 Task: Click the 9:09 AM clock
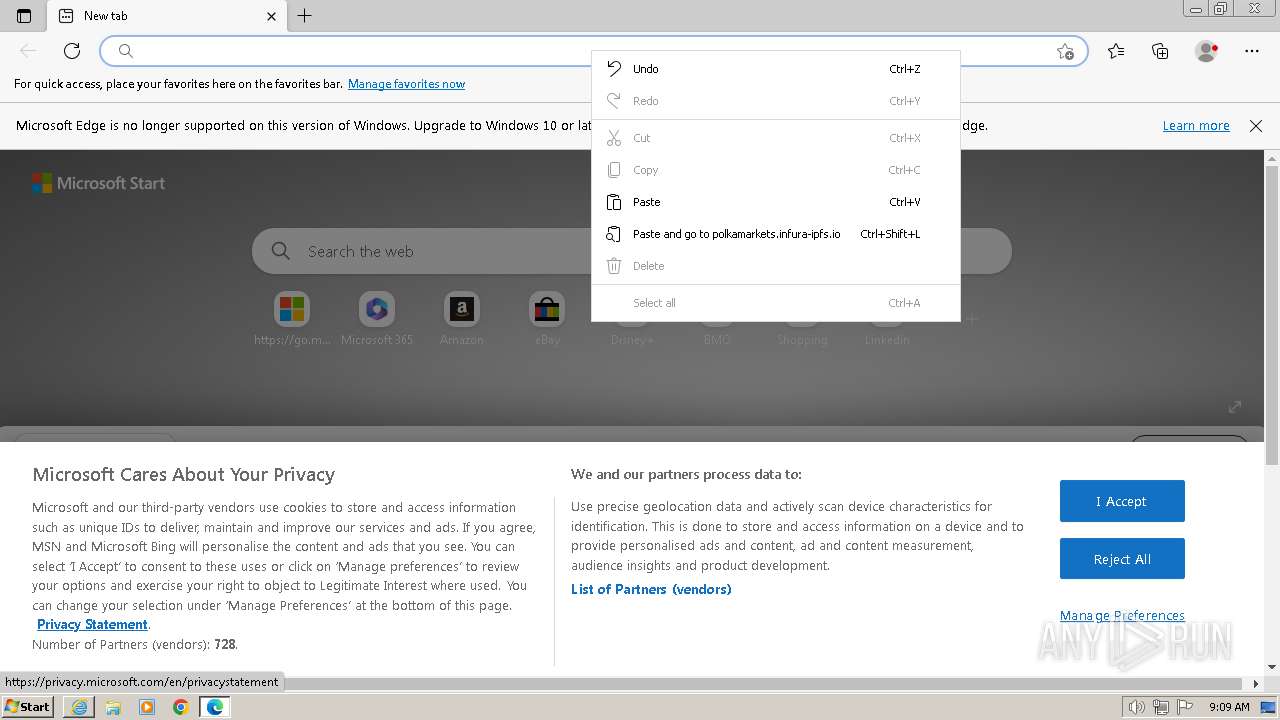tap(1230, 707)
